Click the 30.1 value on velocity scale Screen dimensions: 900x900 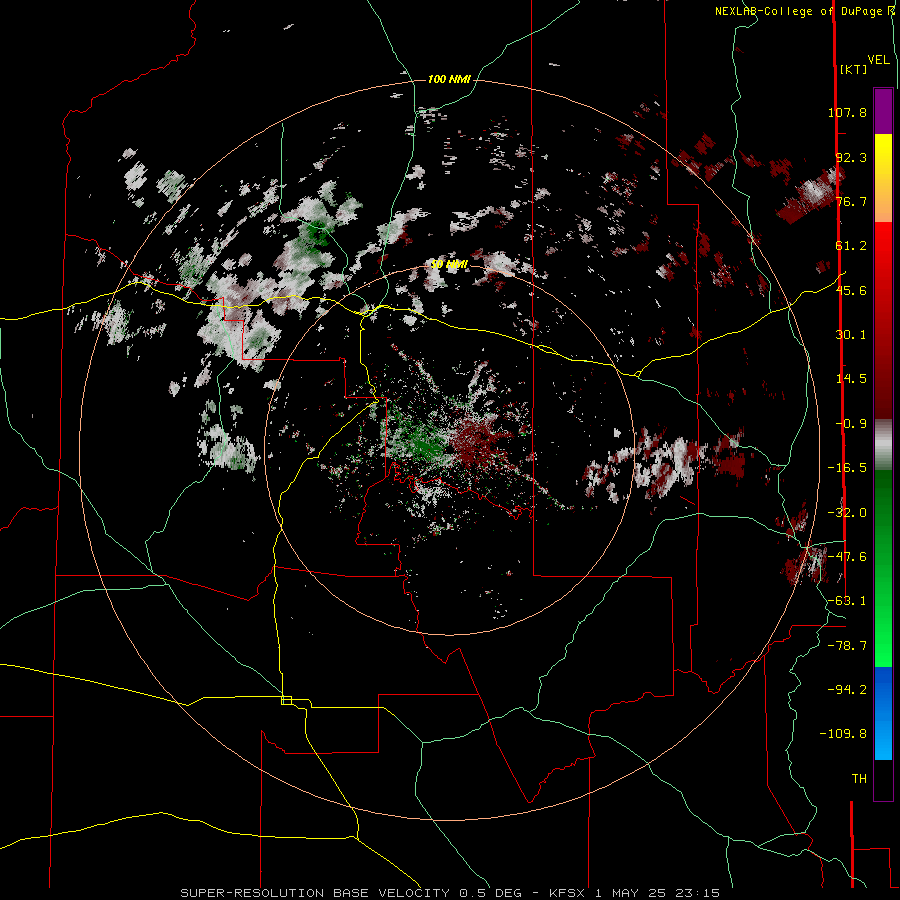point(851,335)
